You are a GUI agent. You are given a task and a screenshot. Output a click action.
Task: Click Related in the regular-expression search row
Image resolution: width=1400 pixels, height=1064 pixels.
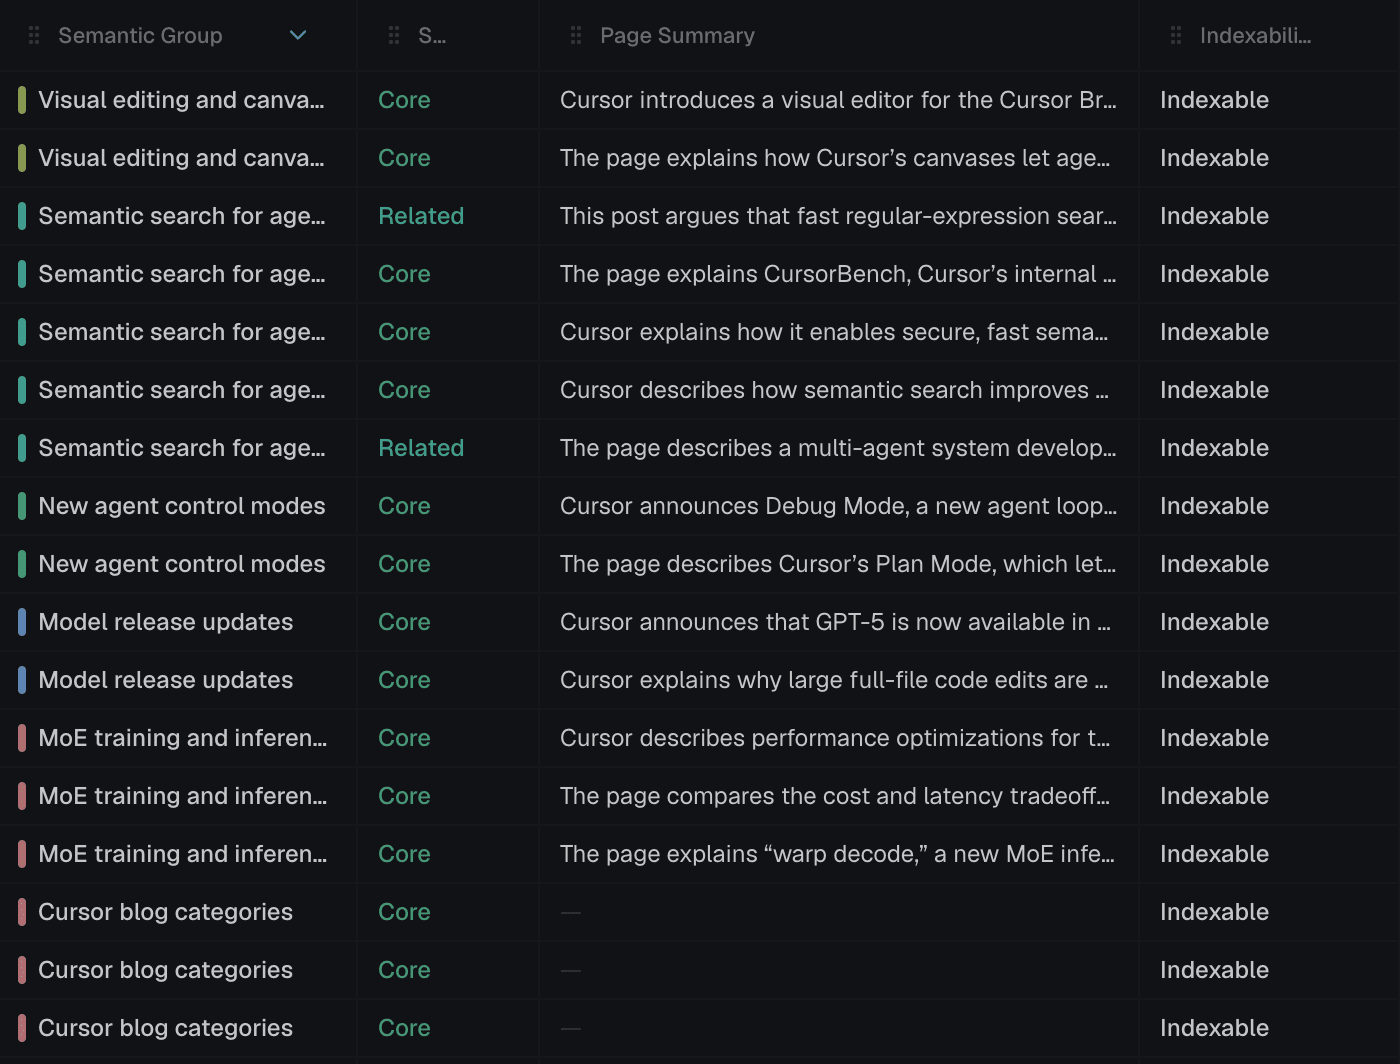(421, 216)
